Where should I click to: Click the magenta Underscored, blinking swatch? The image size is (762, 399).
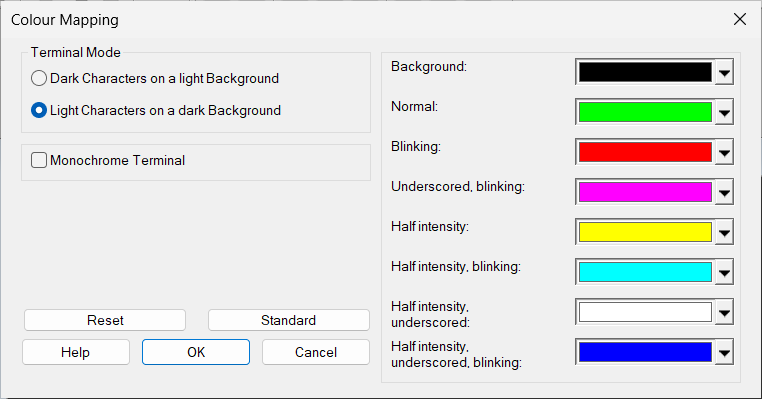click(645, 192)
